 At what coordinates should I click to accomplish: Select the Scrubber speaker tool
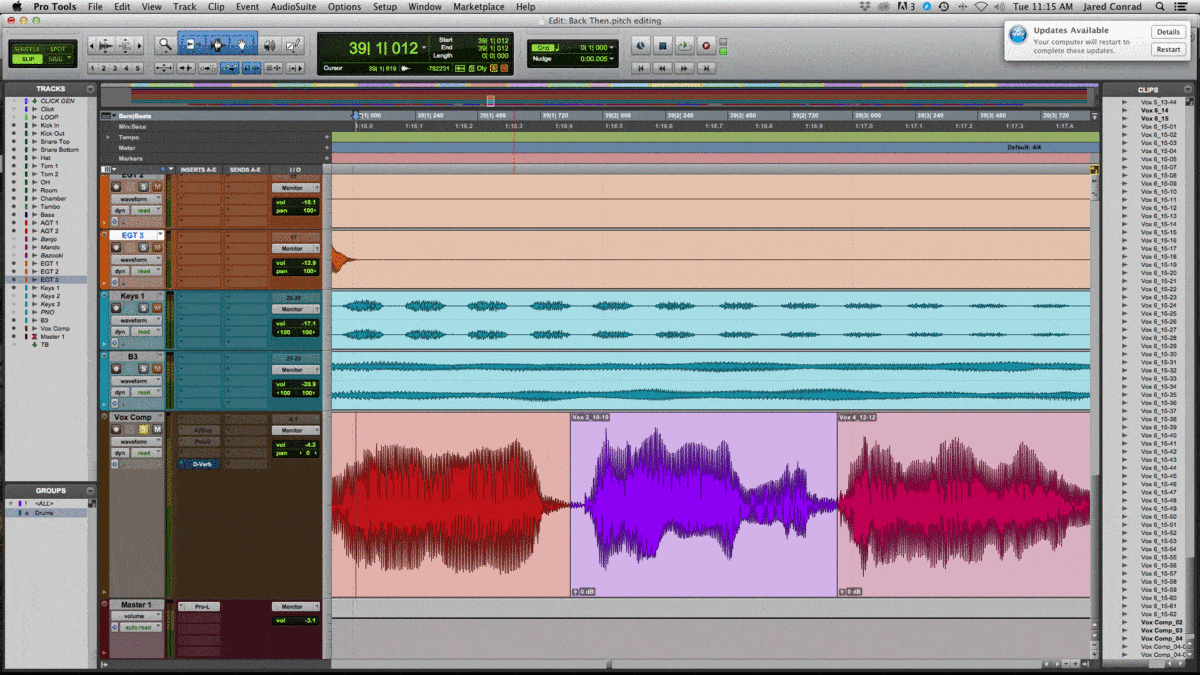(x=269, y=44)
